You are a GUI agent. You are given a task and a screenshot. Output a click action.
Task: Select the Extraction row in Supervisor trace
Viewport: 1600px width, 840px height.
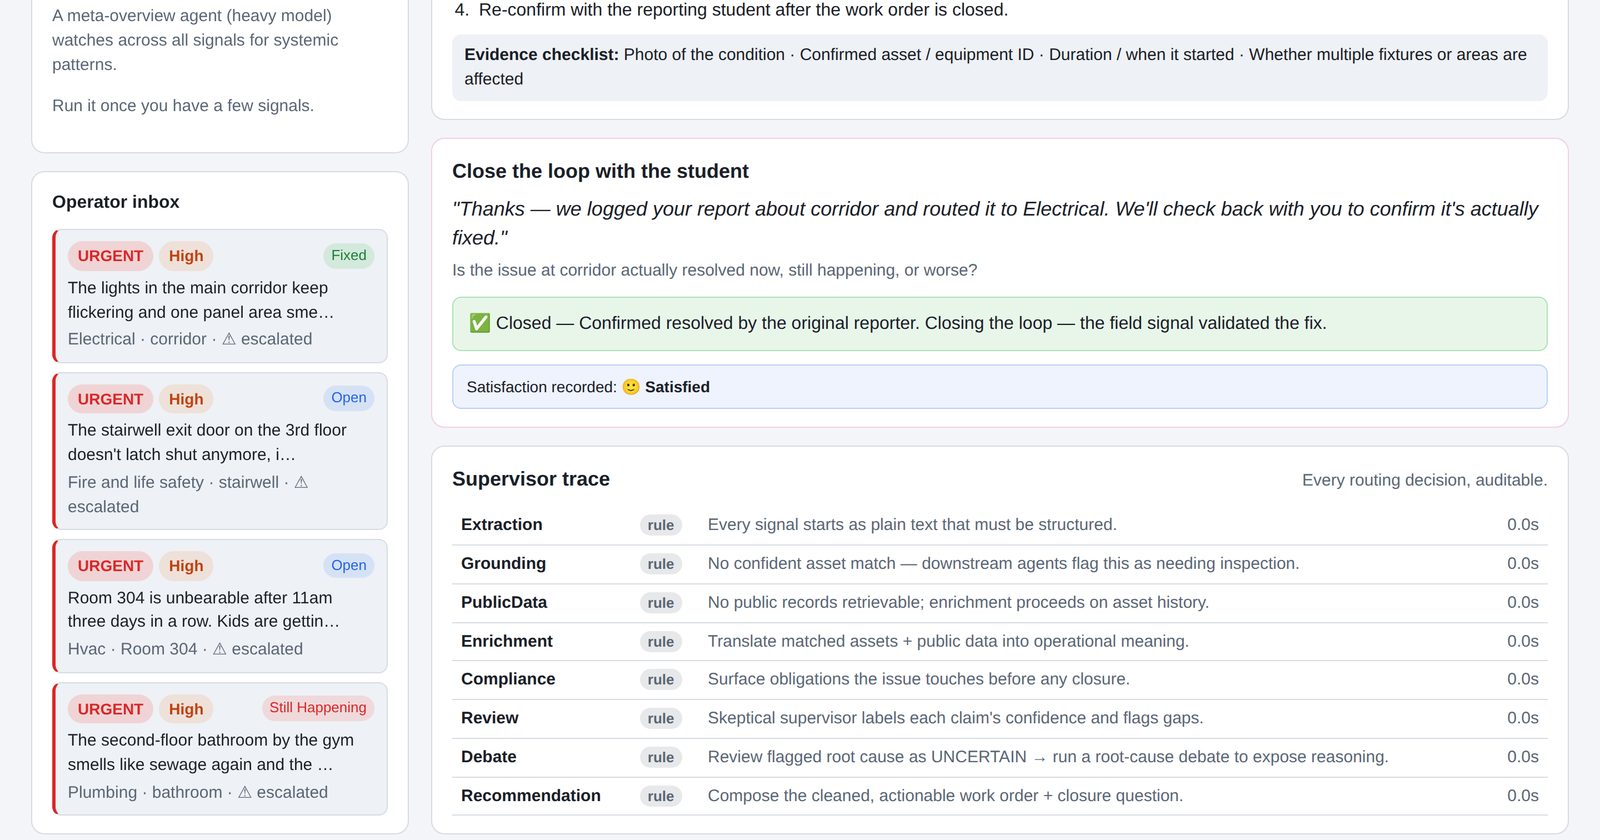[x=999, y=525]
